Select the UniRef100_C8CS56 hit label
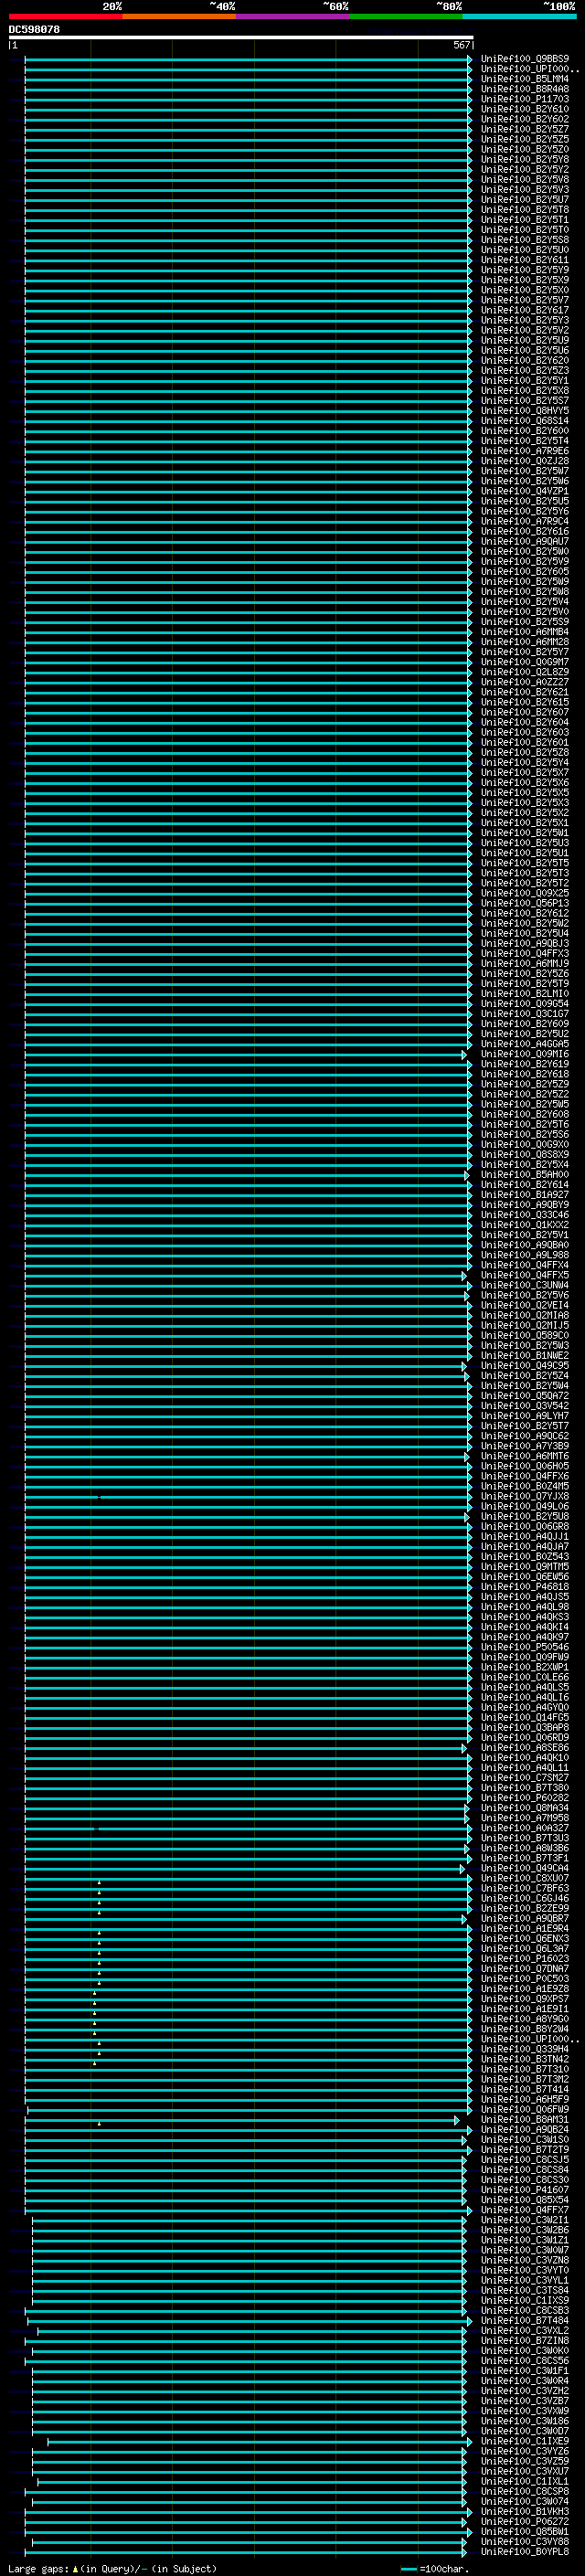Image resolution: width=585 pixels, height=2576 pixels. coord(525,2361)
